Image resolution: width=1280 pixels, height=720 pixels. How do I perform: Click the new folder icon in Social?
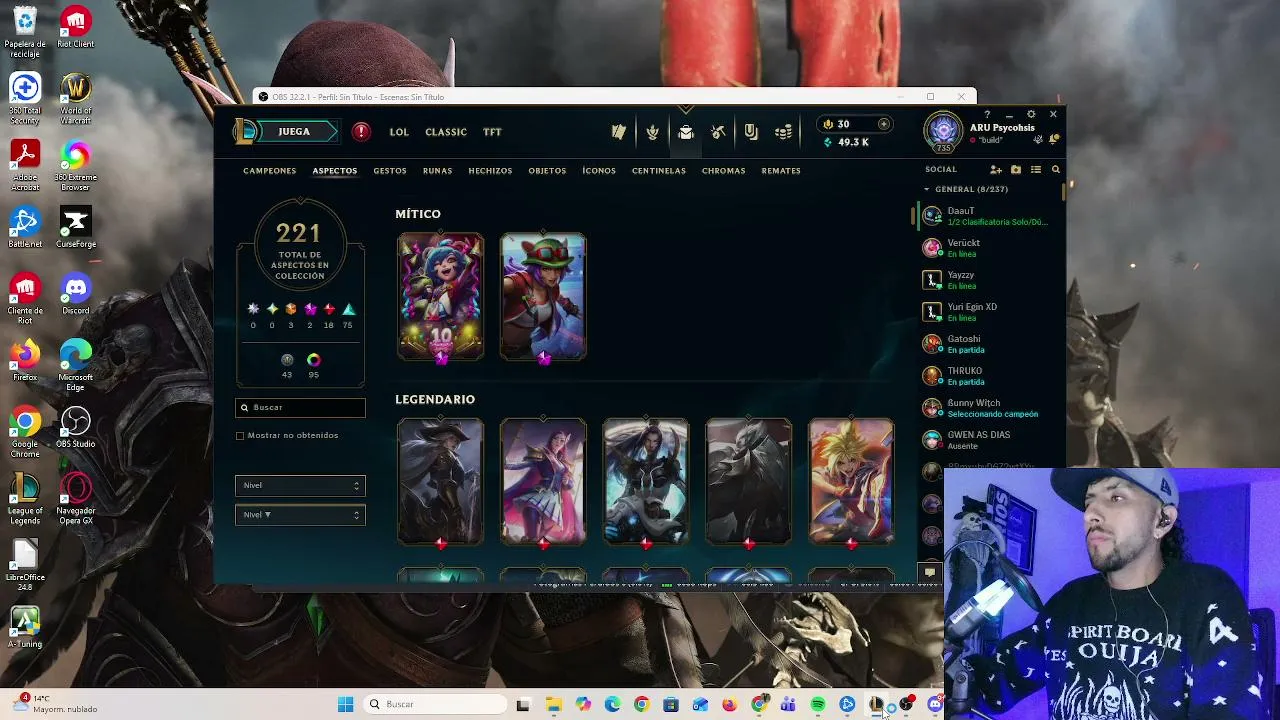click(x=1016, y=170)
